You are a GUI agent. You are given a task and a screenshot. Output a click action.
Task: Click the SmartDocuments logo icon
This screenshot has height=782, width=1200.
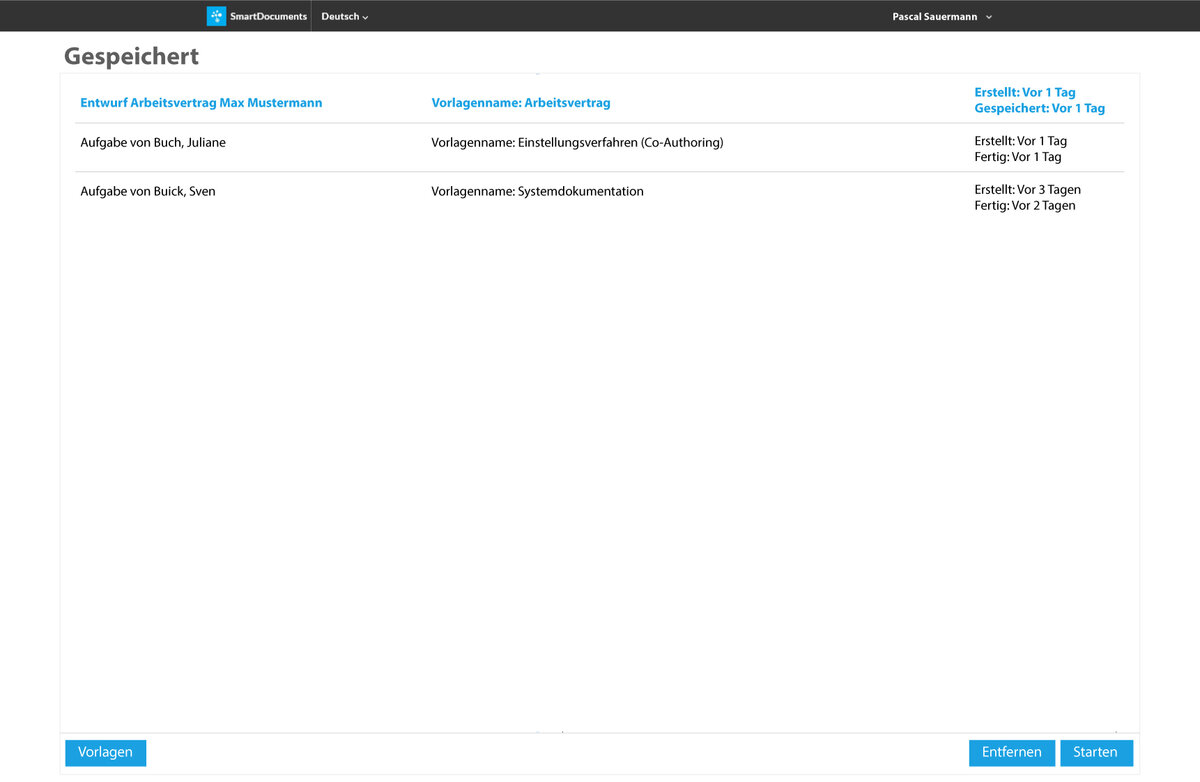point(216,16)
